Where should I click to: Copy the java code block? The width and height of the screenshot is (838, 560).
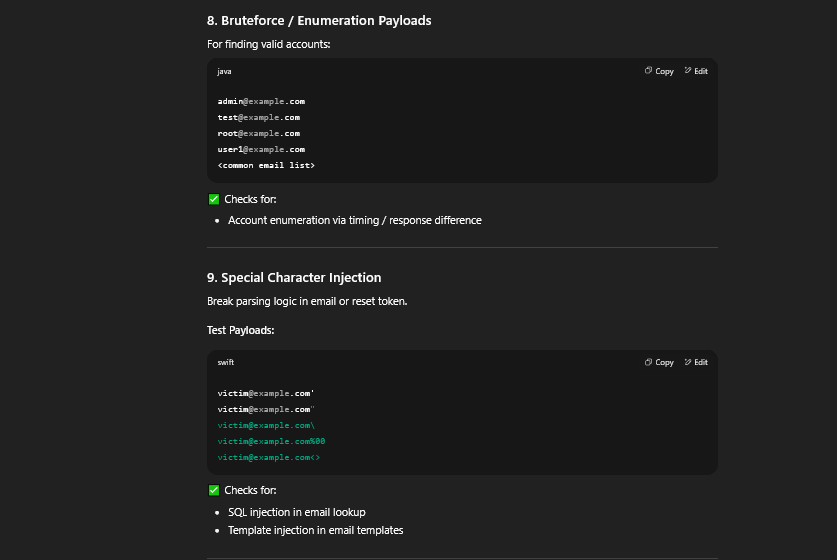tap(660, 72)
